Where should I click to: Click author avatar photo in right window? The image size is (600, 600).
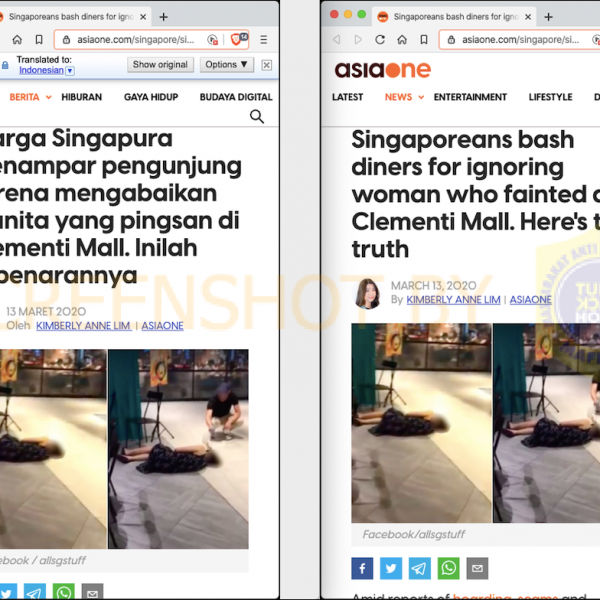click(368, 293)
